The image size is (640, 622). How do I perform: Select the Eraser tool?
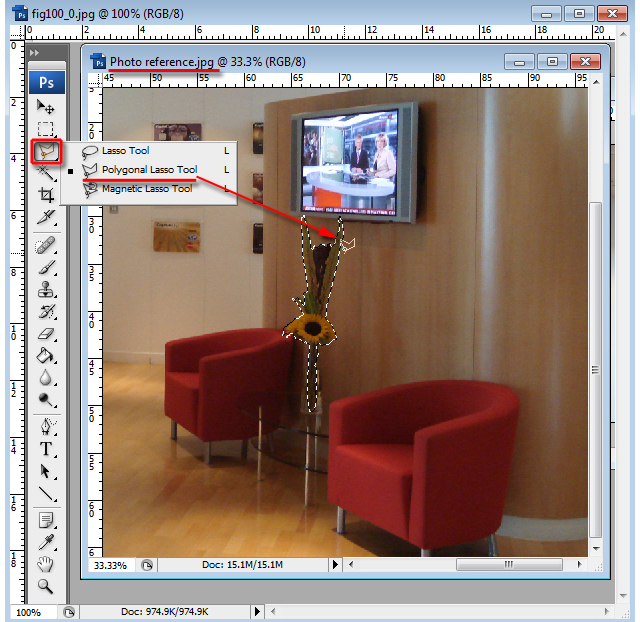pos(46,333)
